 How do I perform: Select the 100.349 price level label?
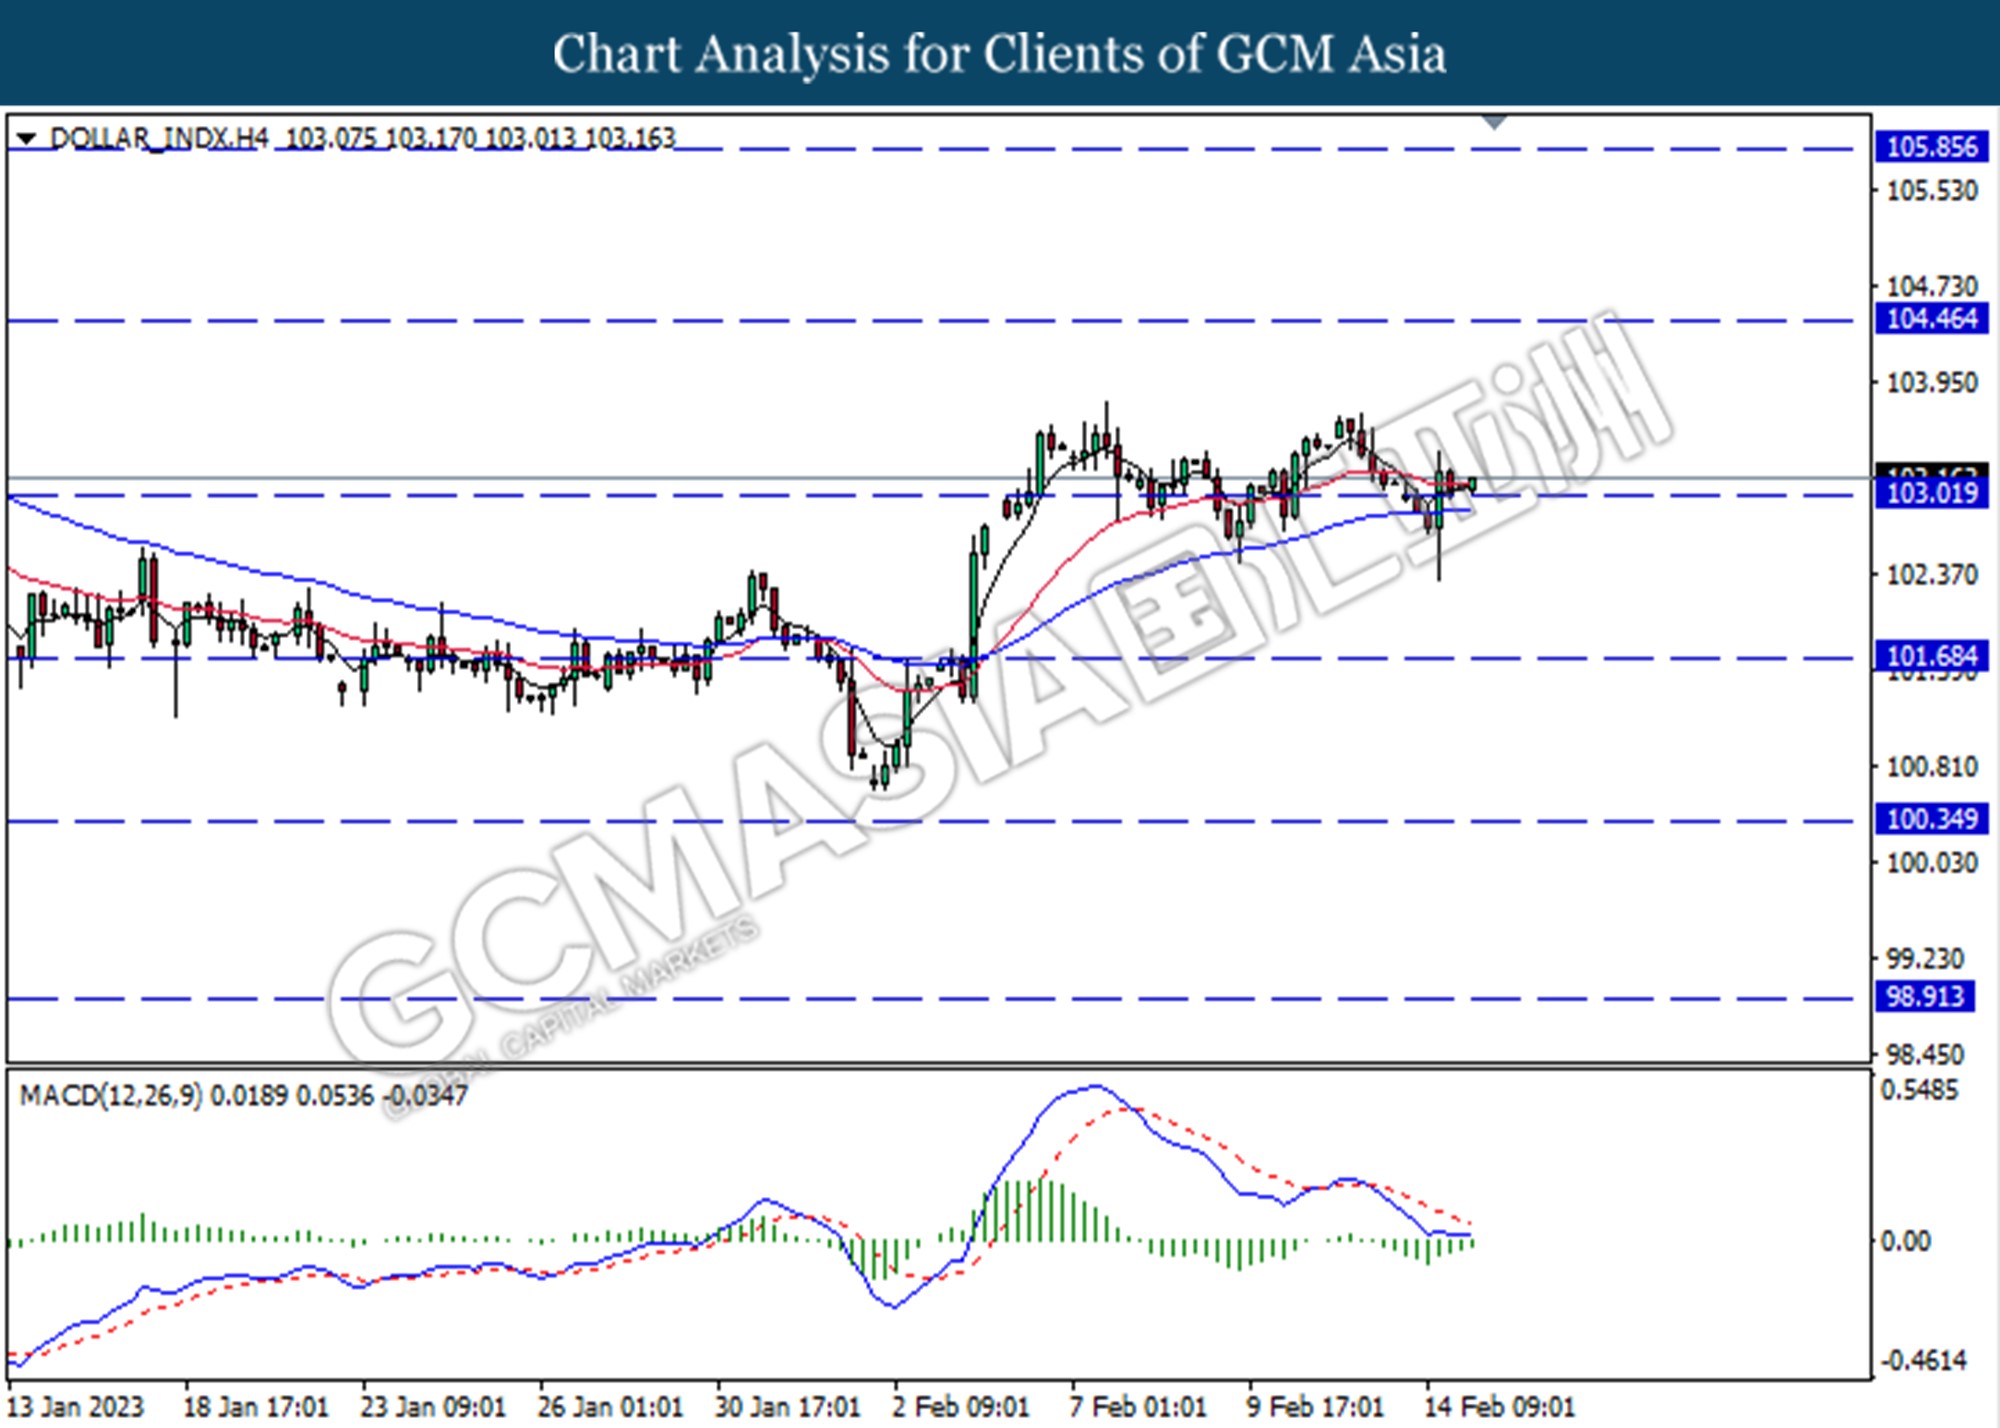(1931, 819)
